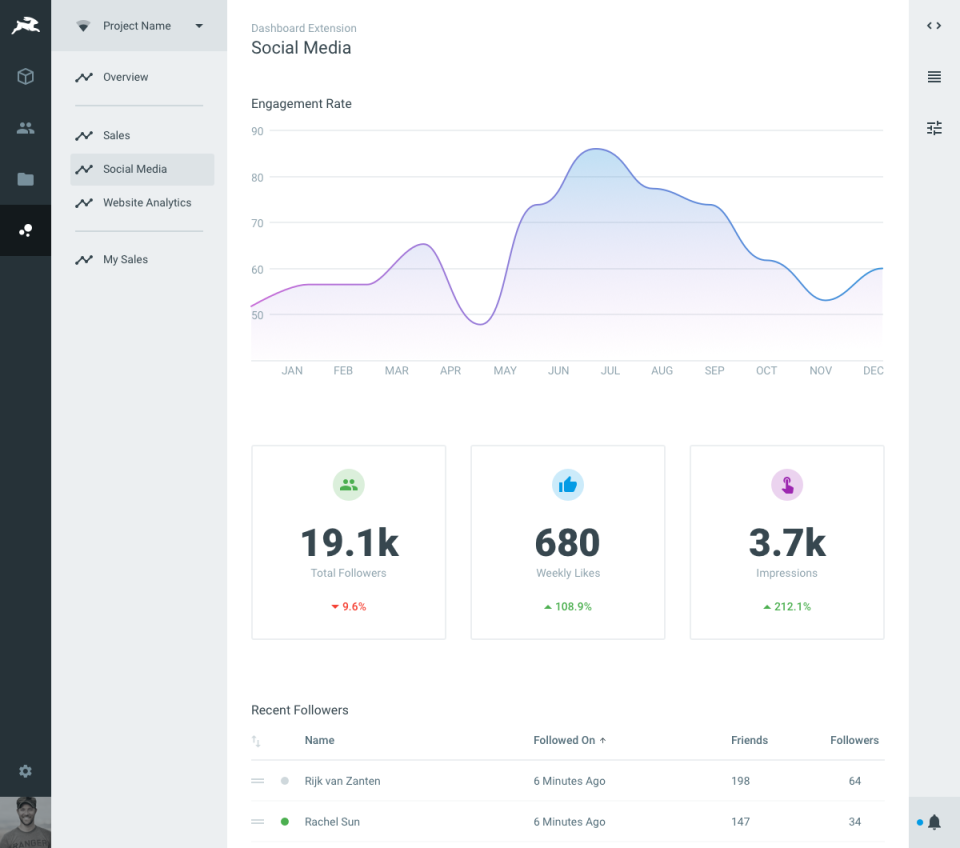Click Friends value 147
This screenshot has height=848, width=960.
point(740,822)
